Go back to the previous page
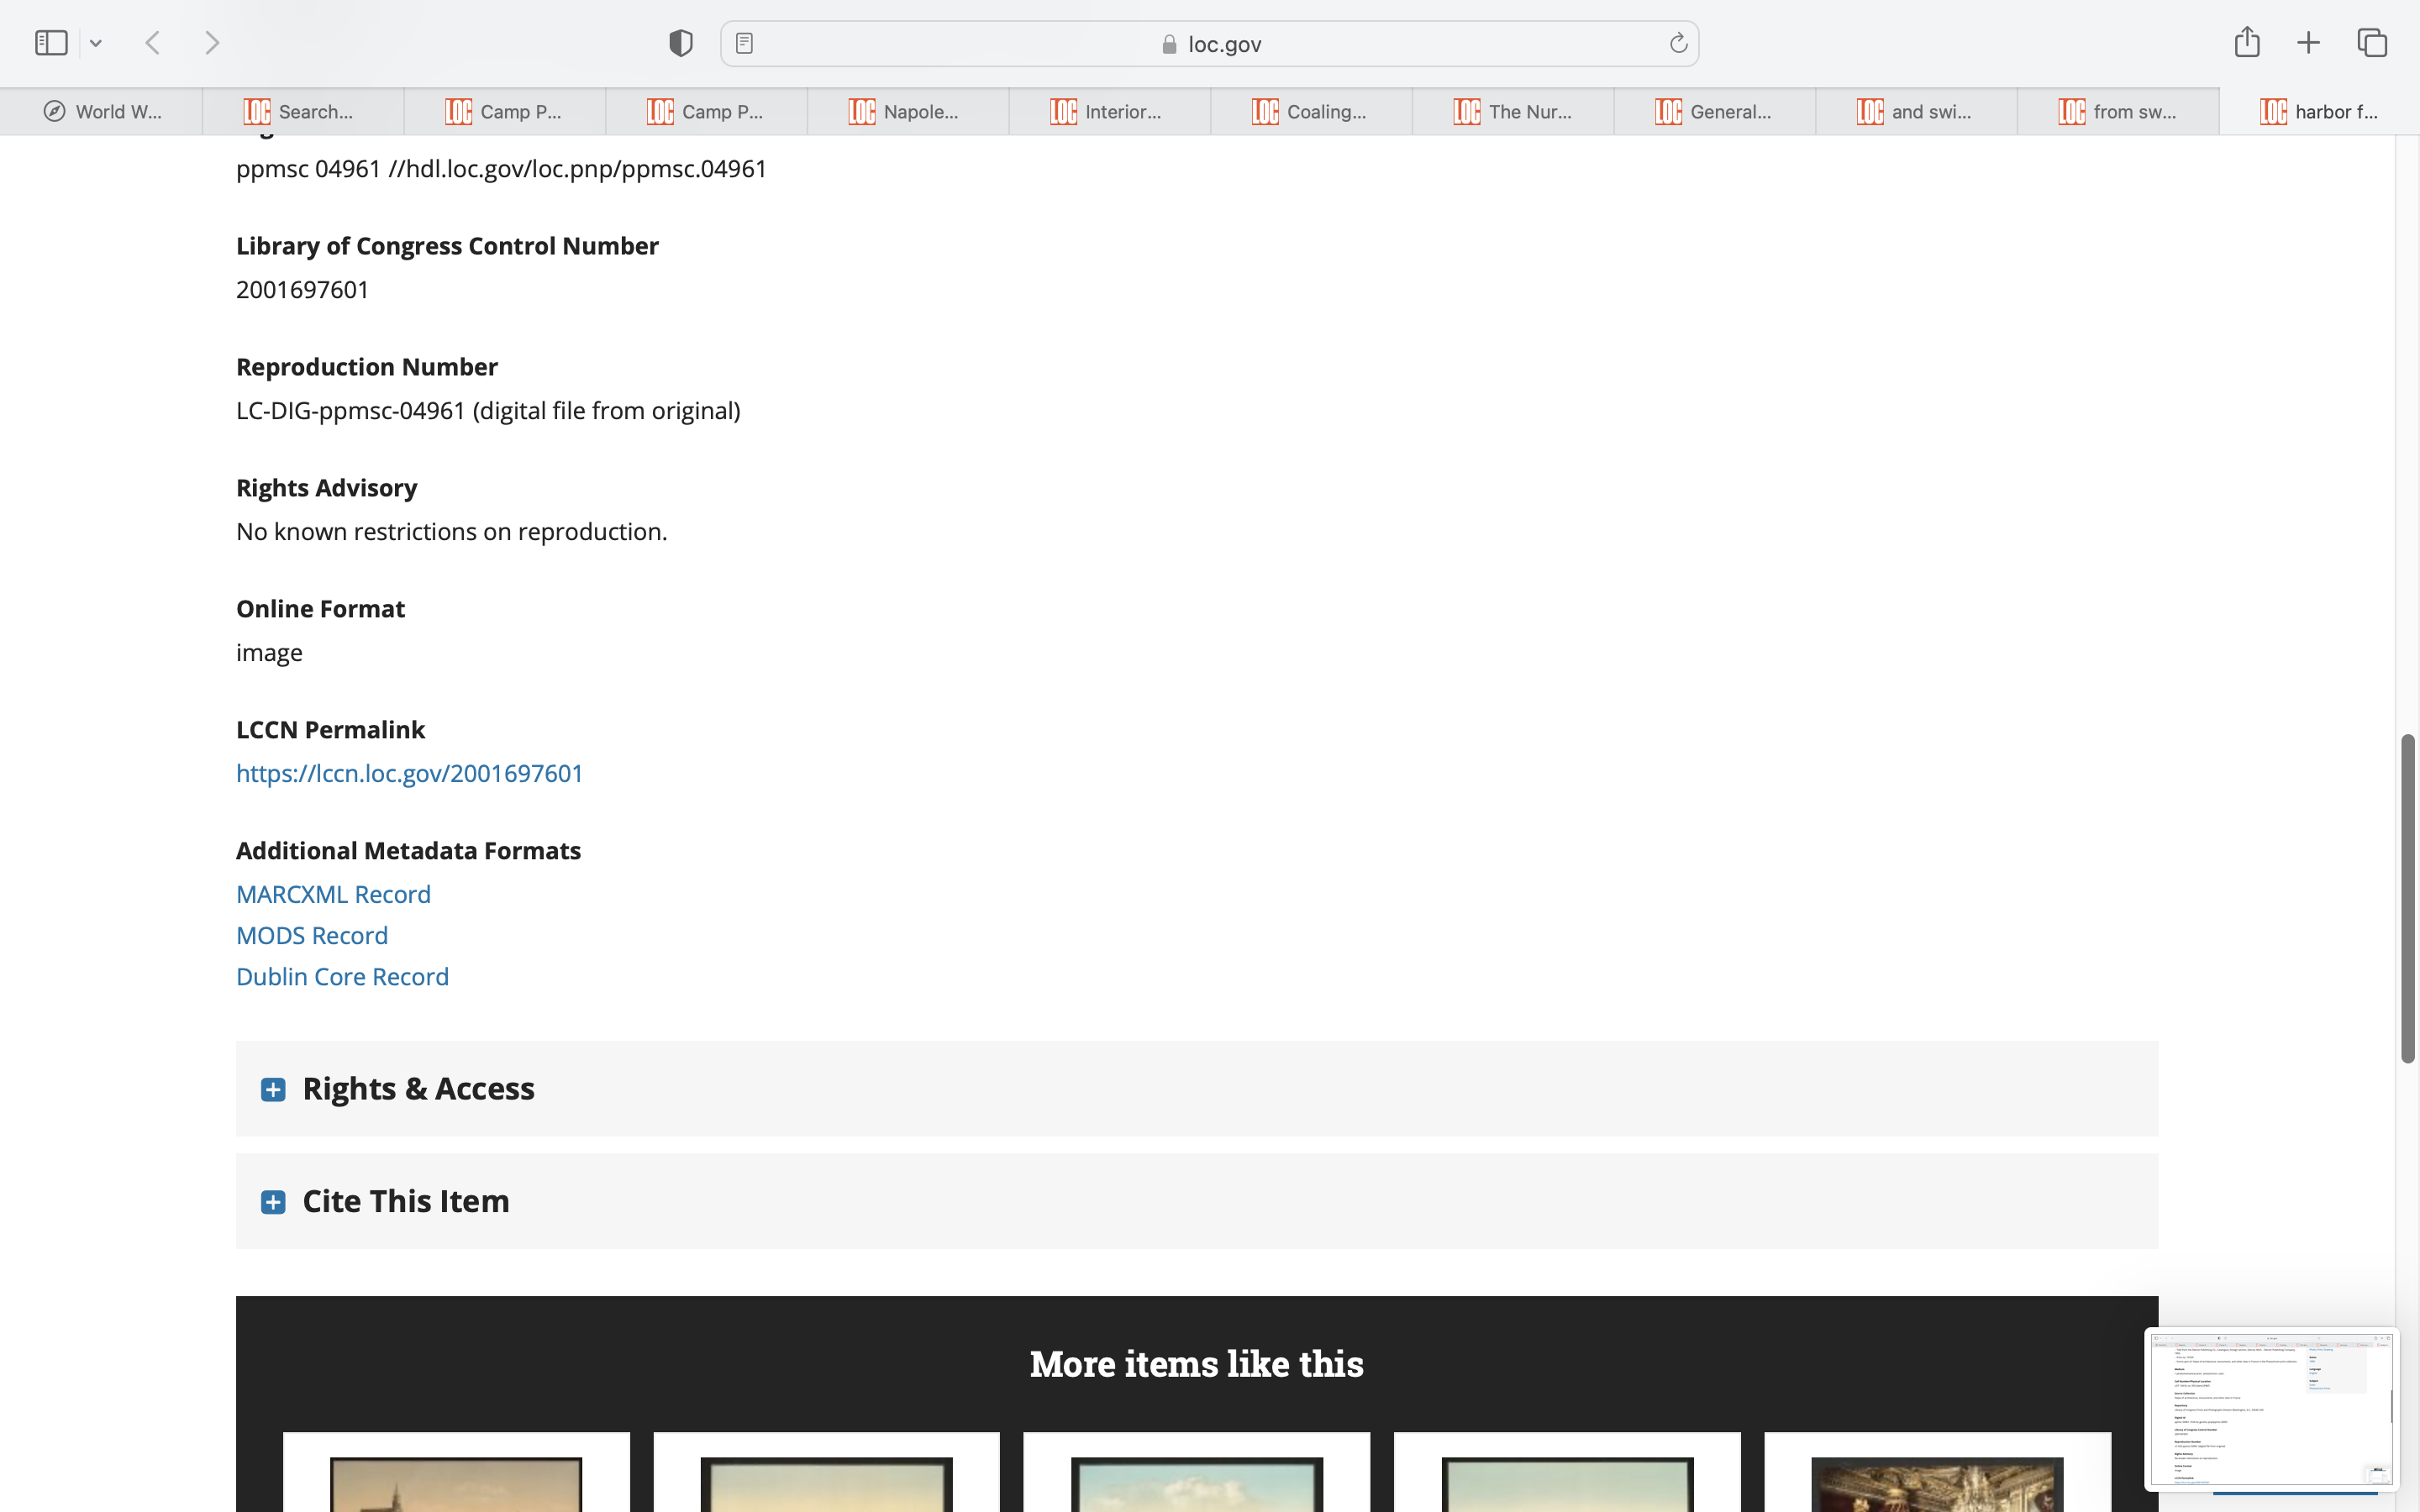Viewport: 2420px width, 1512px height. (153, 43)
